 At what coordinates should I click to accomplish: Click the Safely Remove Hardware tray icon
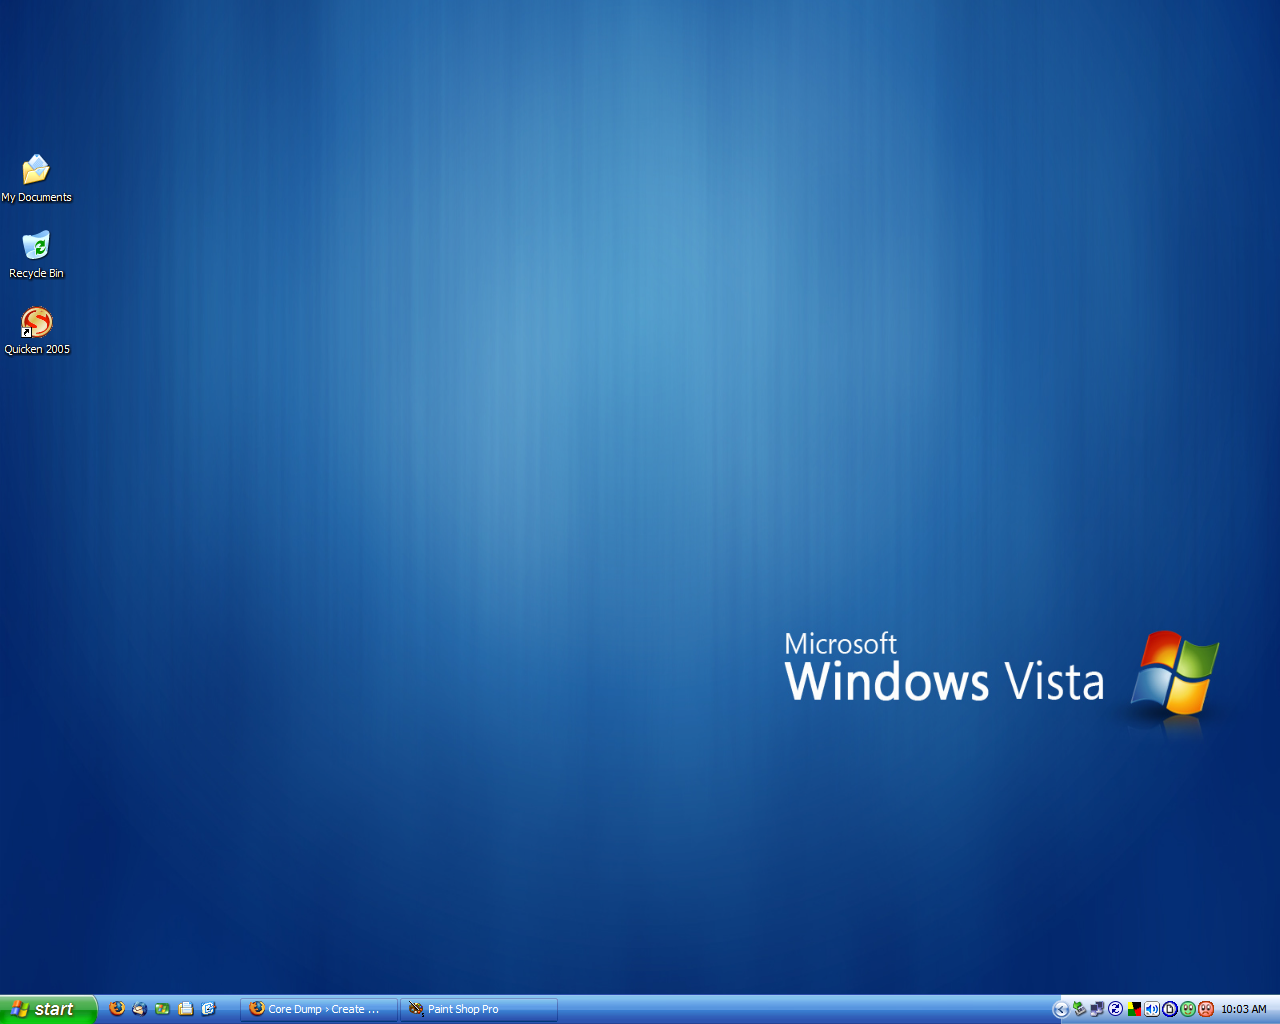(1079, 1009)
